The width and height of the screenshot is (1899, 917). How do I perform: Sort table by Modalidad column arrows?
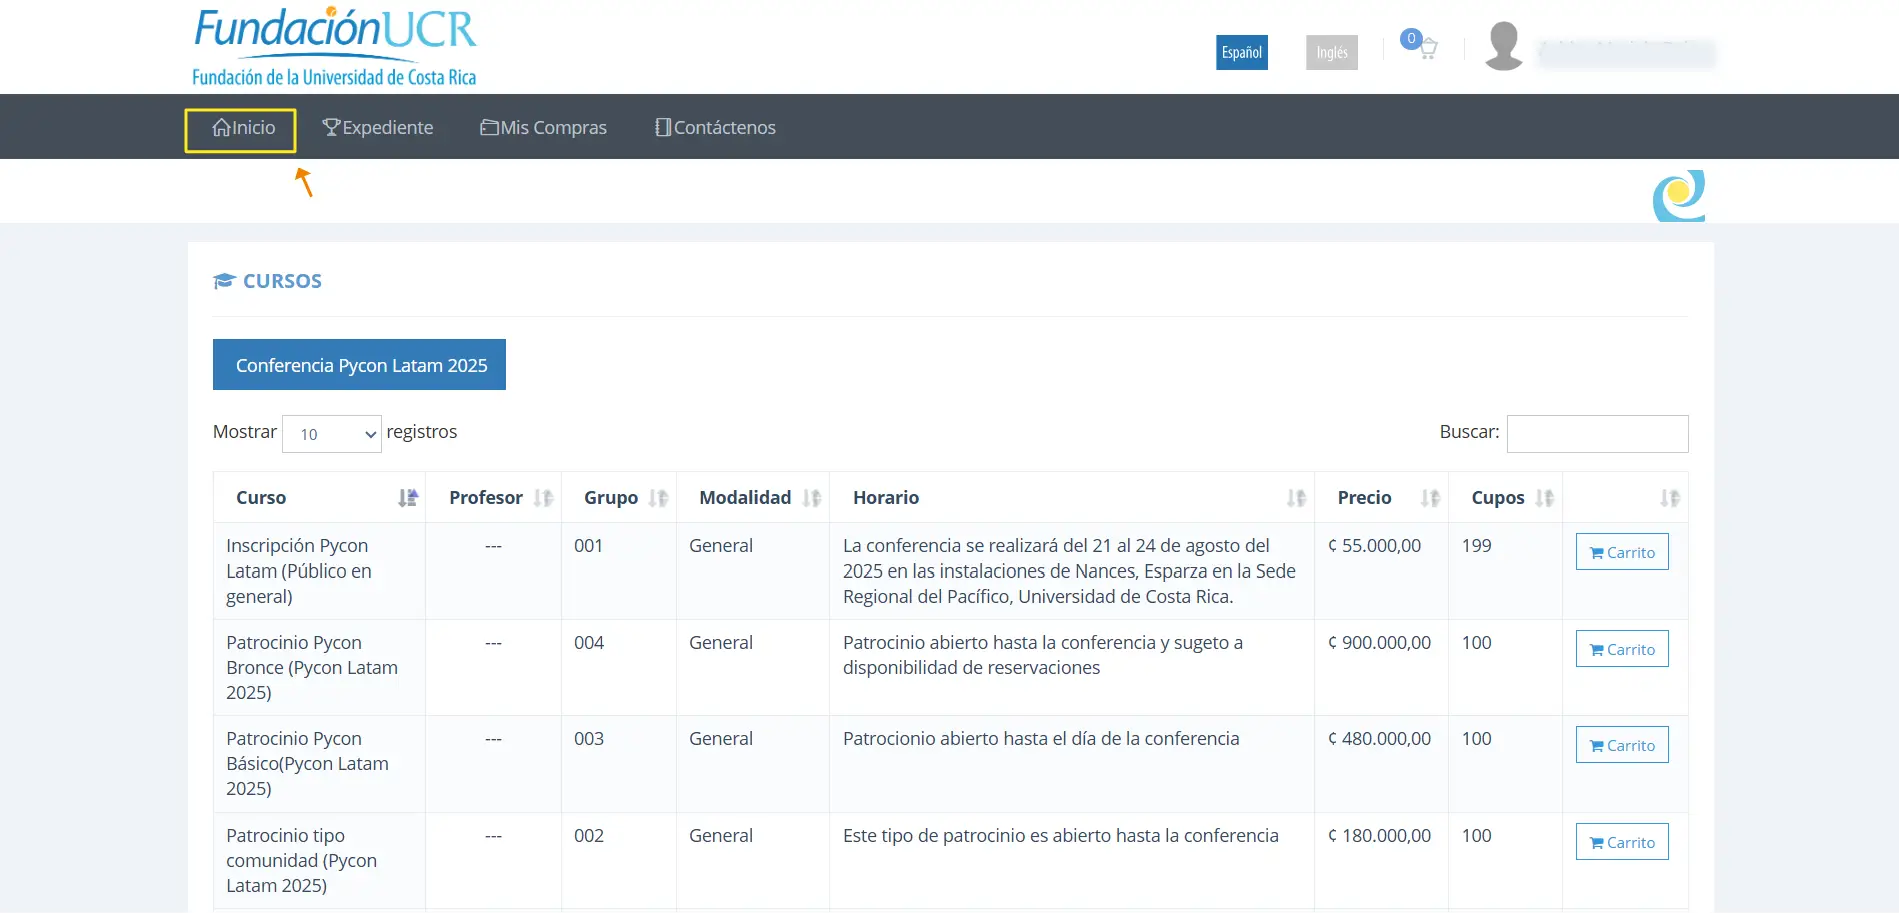(x=811, y=498)
